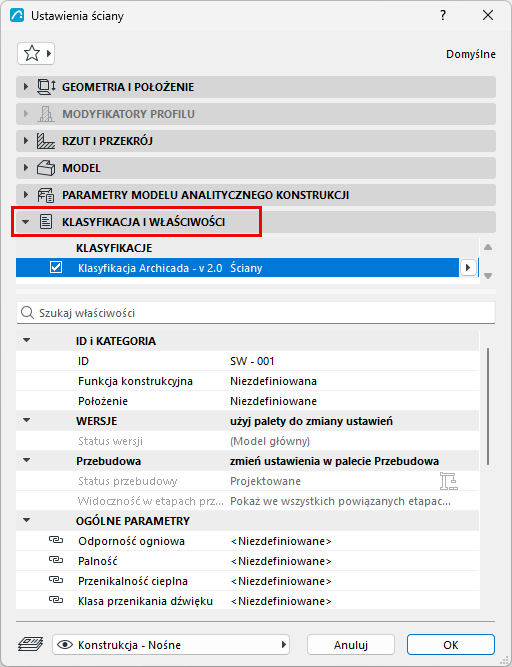Uncheck Klasyfikacja Archicada v 2.0 checkbox
The image size is (512, 667).
[56, 268]
